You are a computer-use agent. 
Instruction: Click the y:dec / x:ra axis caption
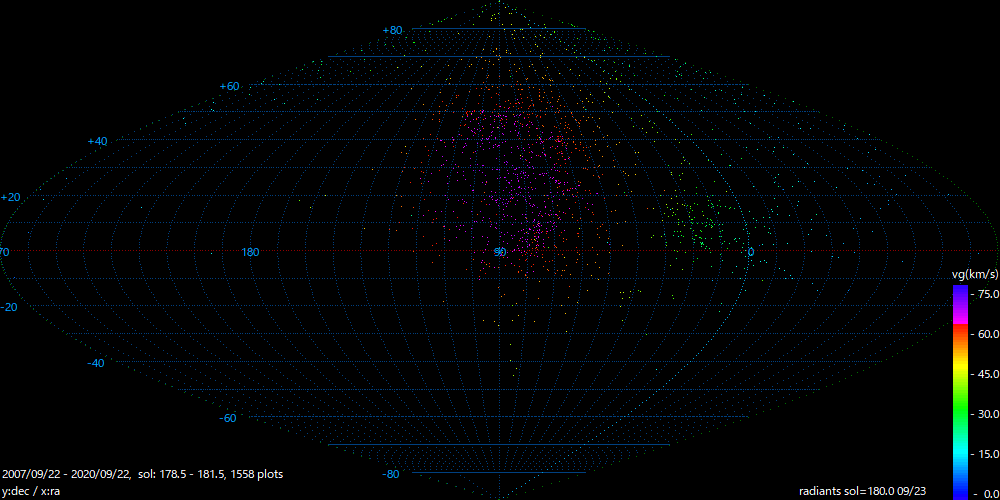[x=32, y=491]
